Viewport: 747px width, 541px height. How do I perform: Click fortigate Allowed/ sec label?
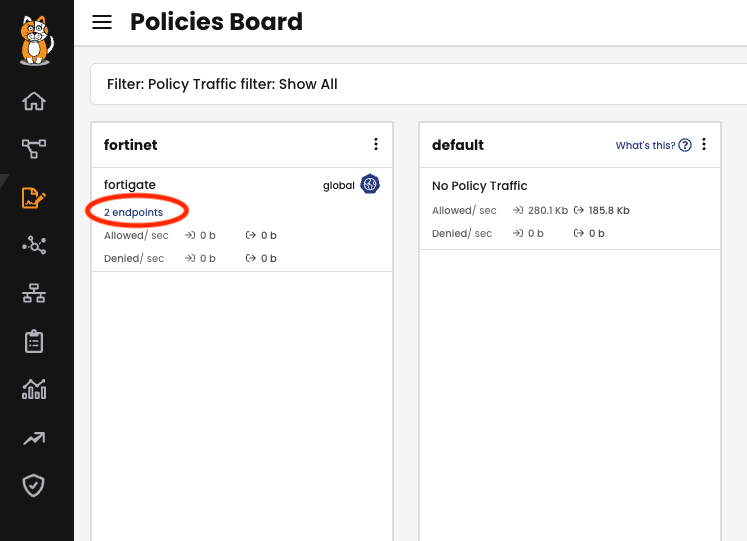(136, 235)
